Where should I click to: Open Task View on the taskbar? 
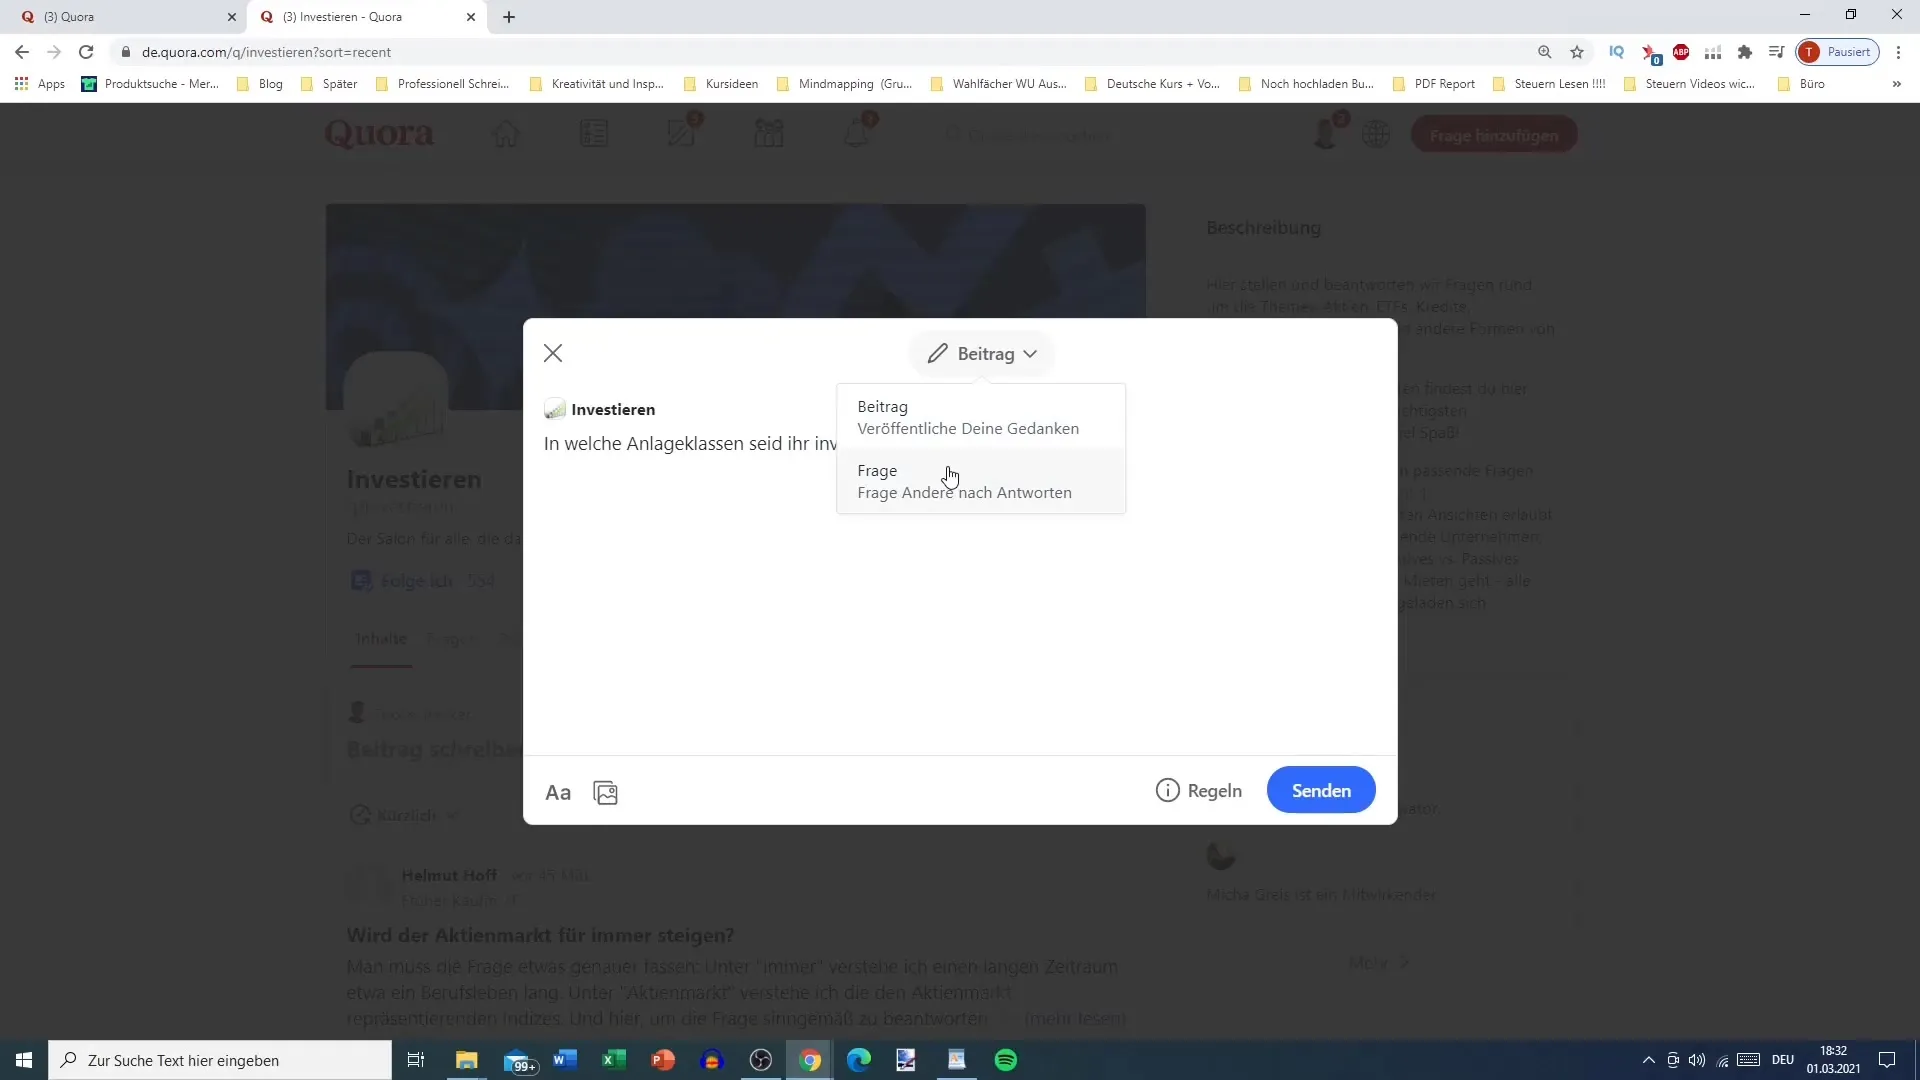[416, 1060]
